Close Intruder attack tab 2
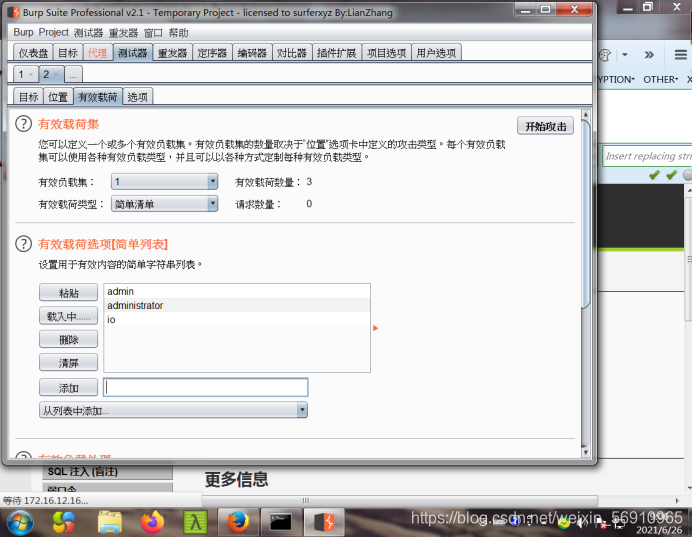The image size is (693, 537). pyautogui.click(x=56, y=75)
